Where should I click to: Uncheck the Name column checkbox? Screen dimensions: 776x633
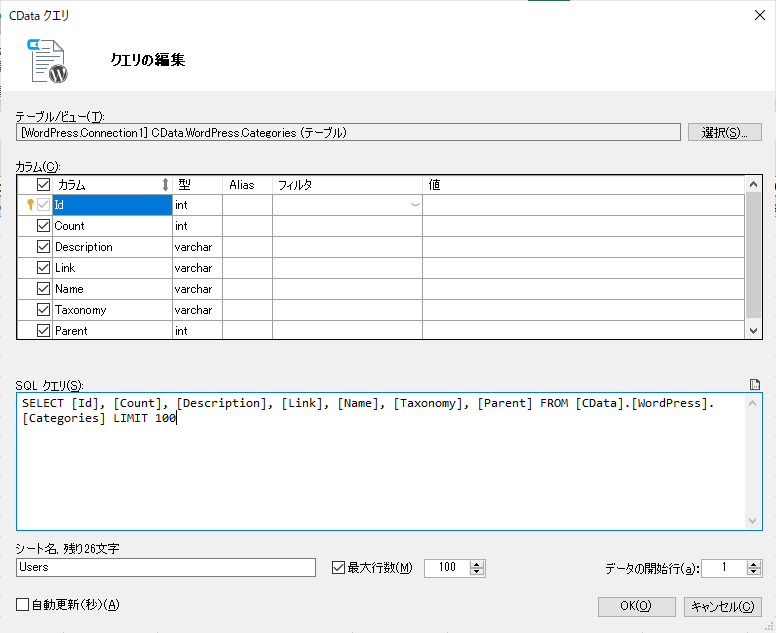pos(44,289)
